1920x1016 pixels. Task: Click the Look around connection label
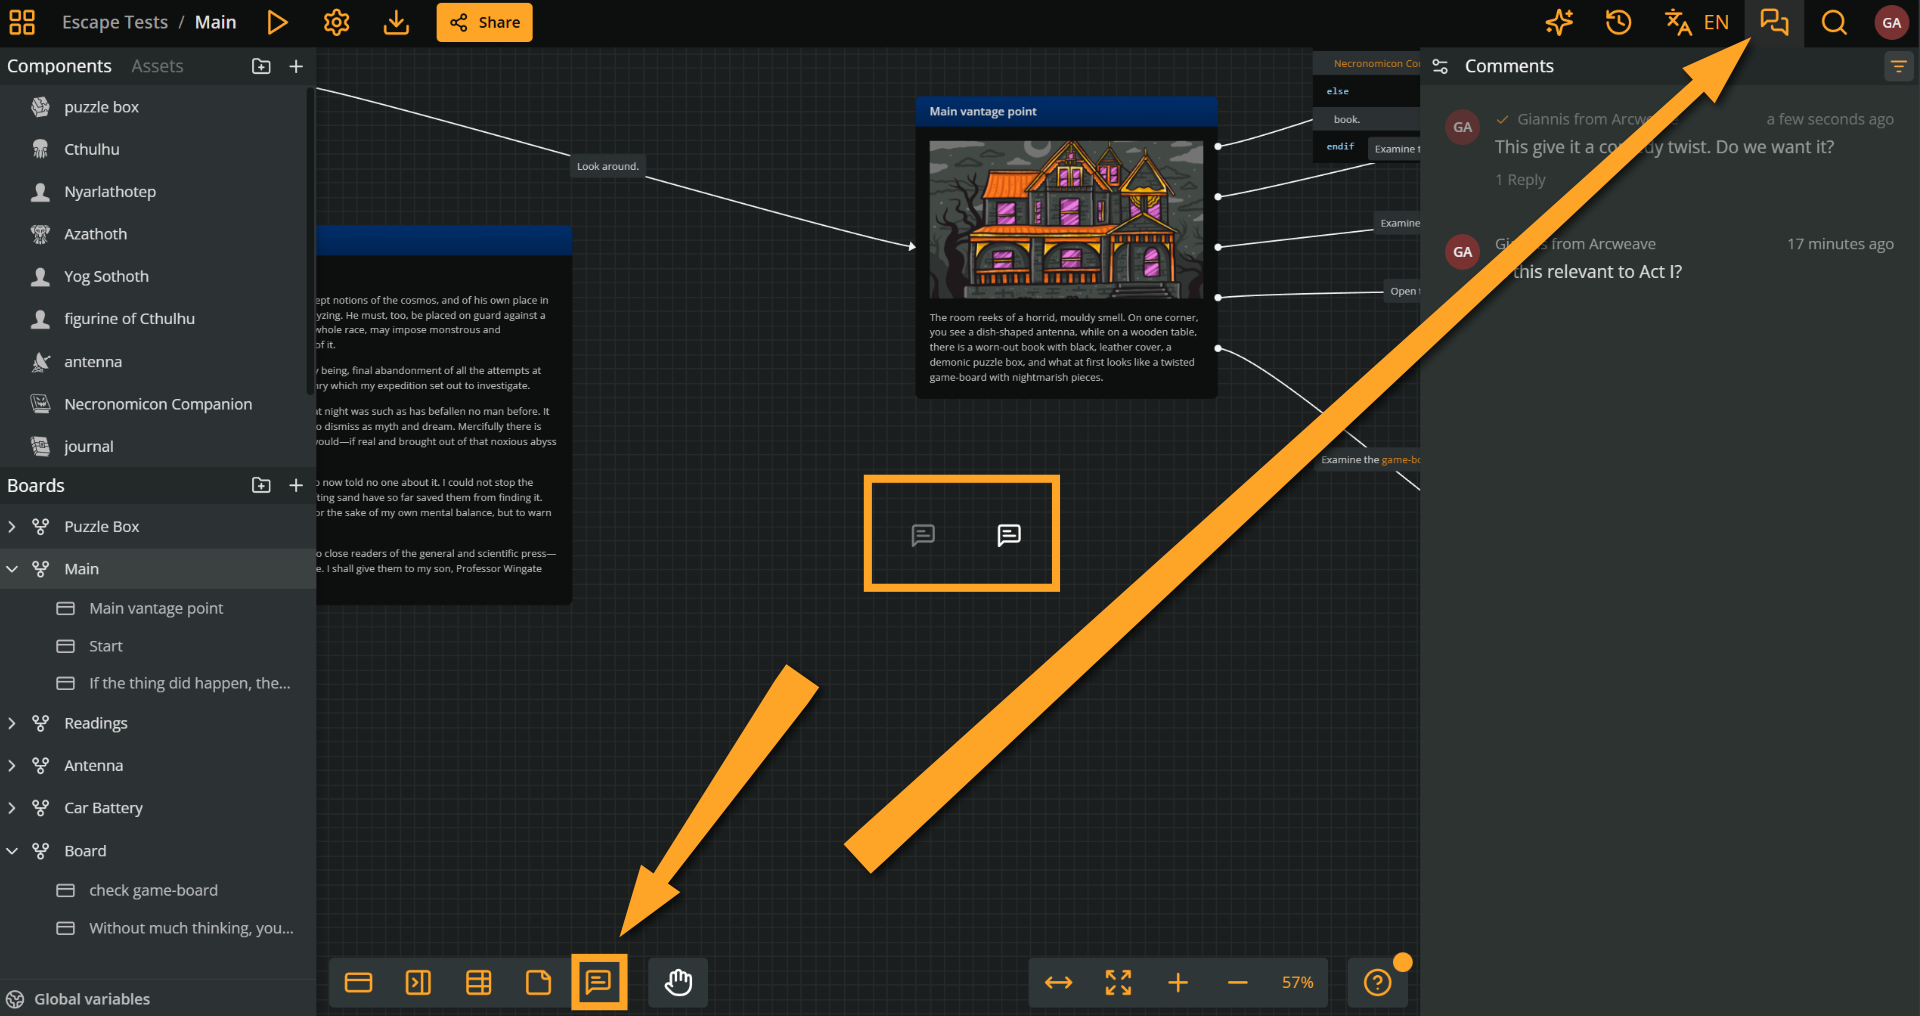pyautogui.click(x=607, y=166)
